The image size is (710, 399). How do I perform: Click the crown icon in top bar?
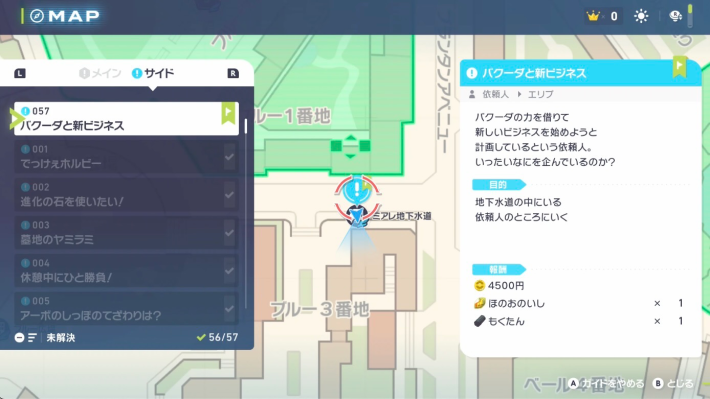[593, 16]
